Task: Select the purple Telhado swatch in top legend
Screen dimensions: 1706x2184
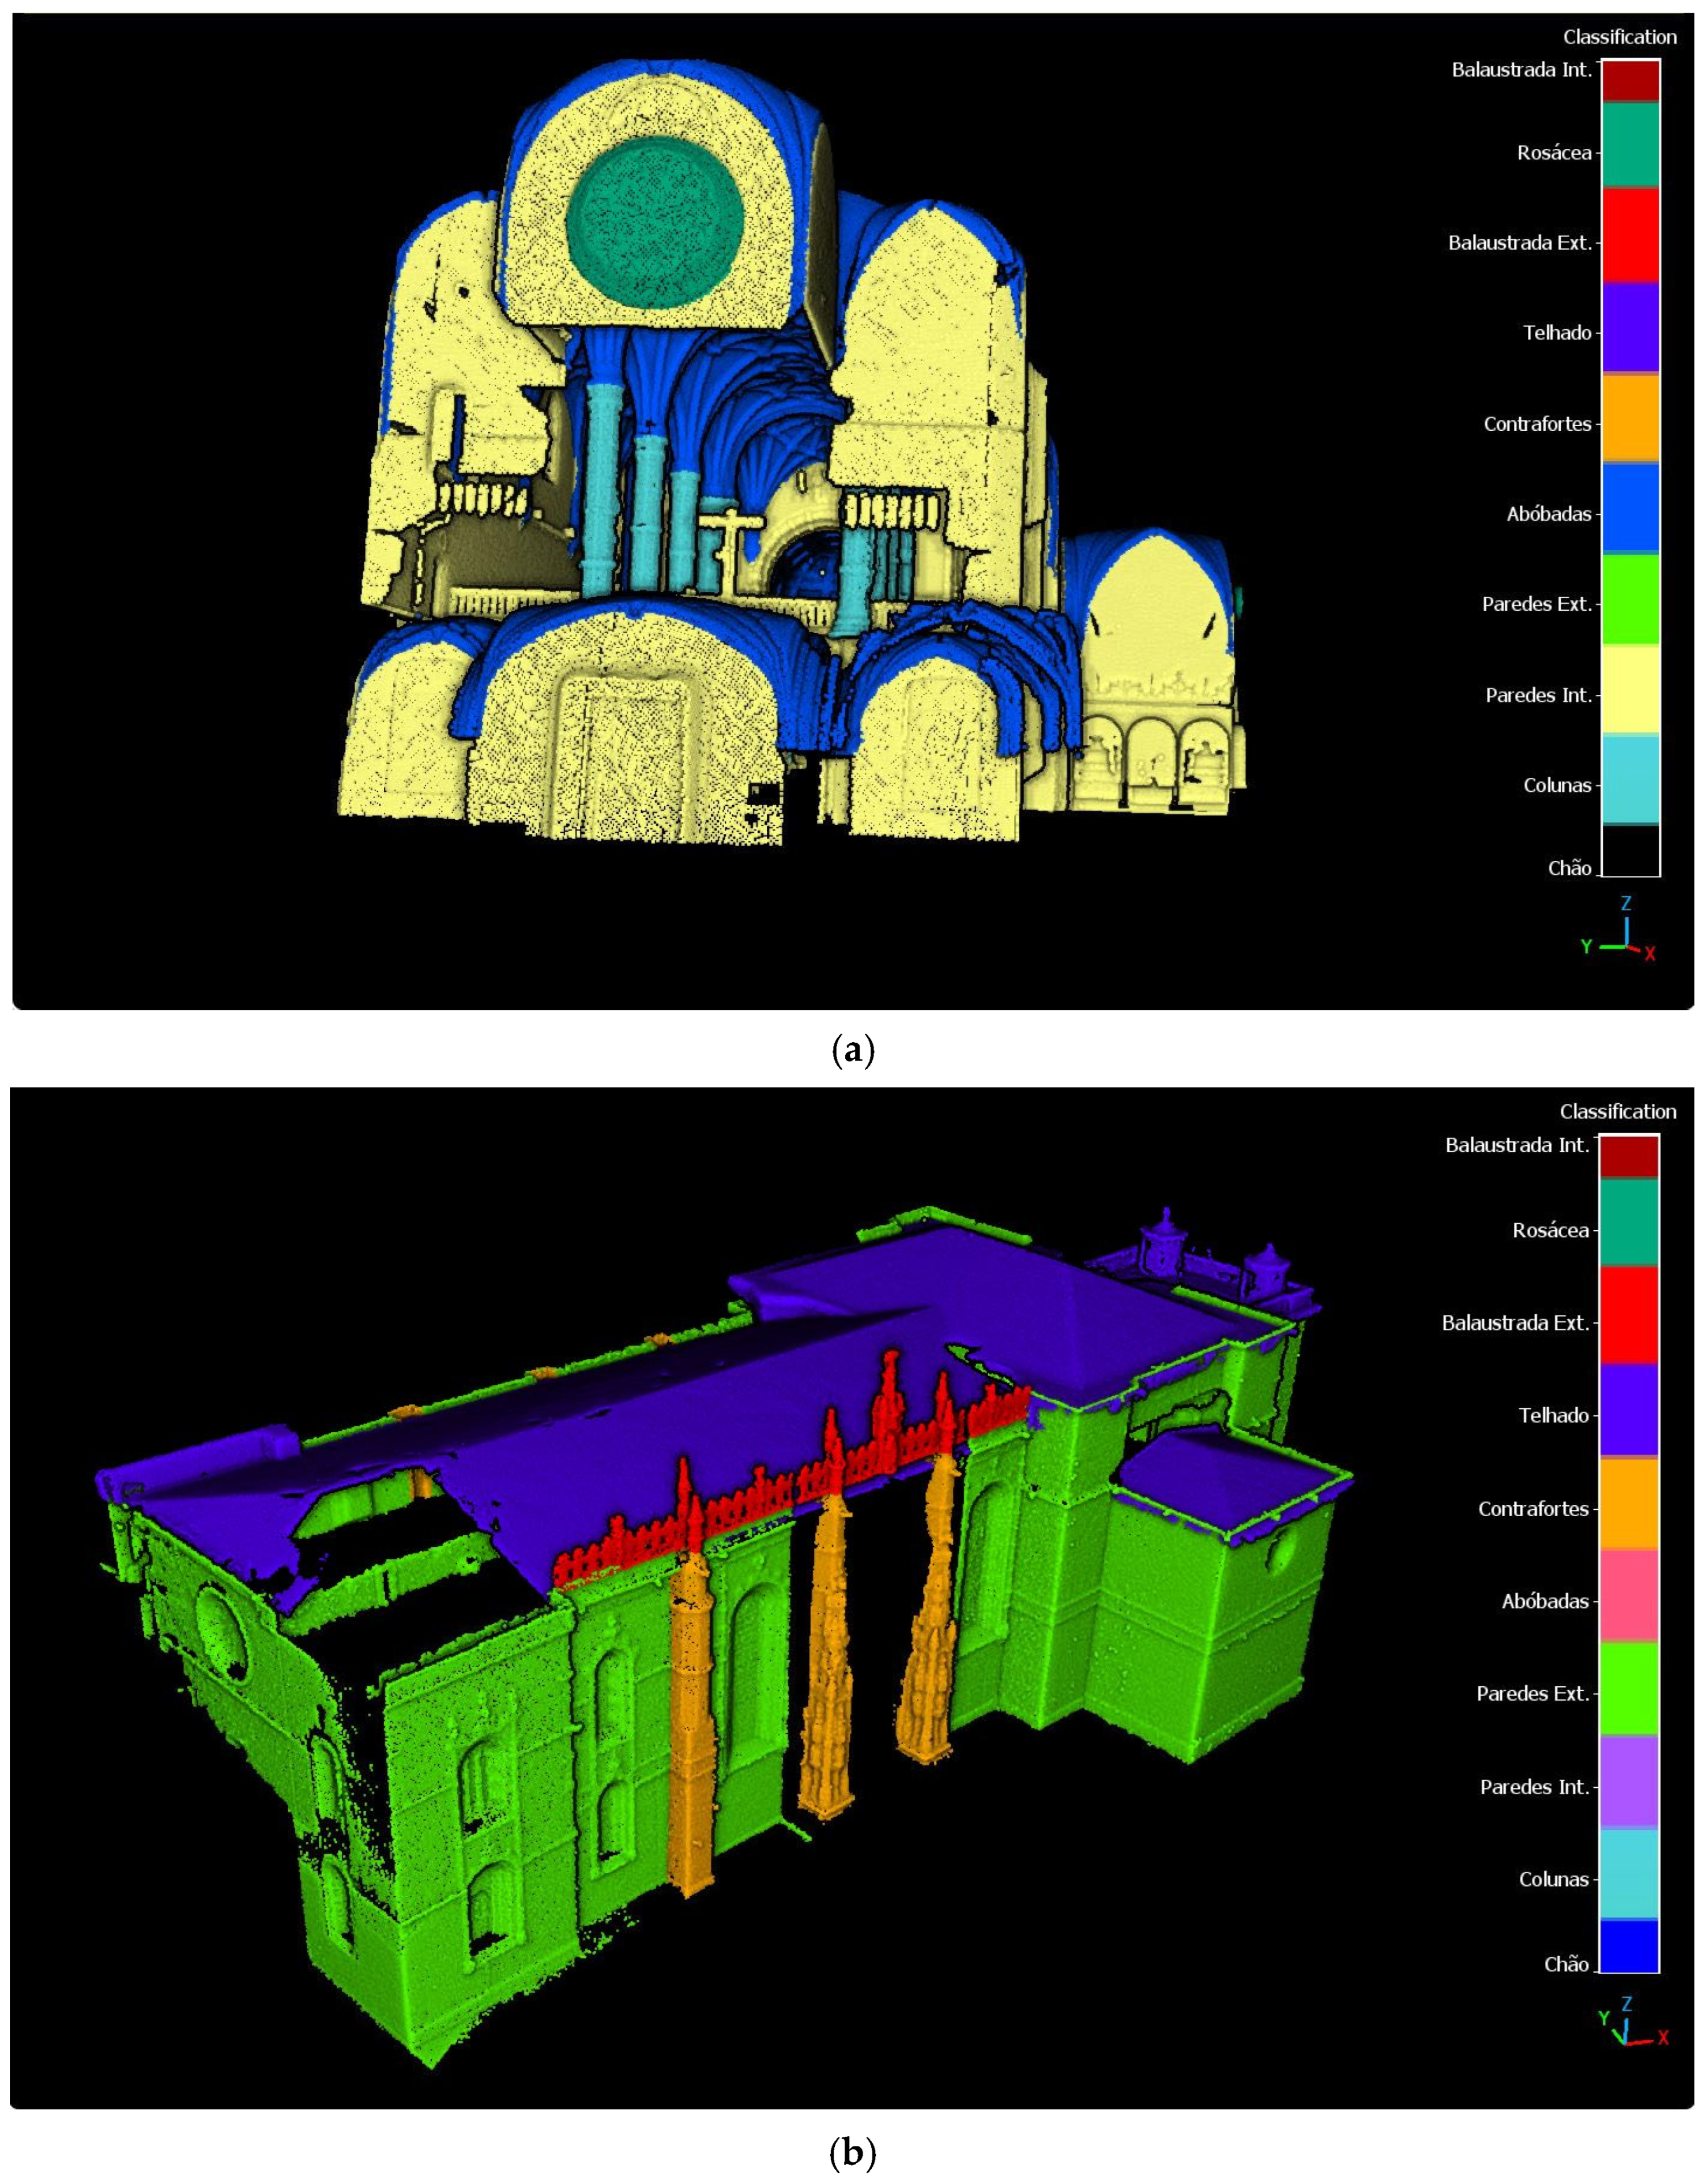Action: click(1630, 328)
